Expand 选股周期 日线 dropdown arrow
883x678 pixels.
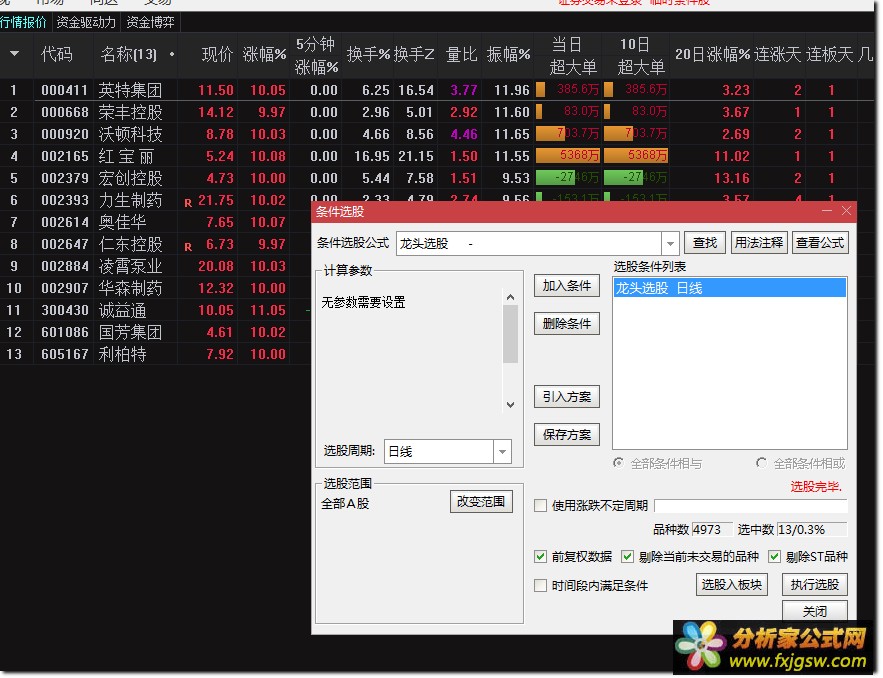pyautogui.click(x=502, y=452)
